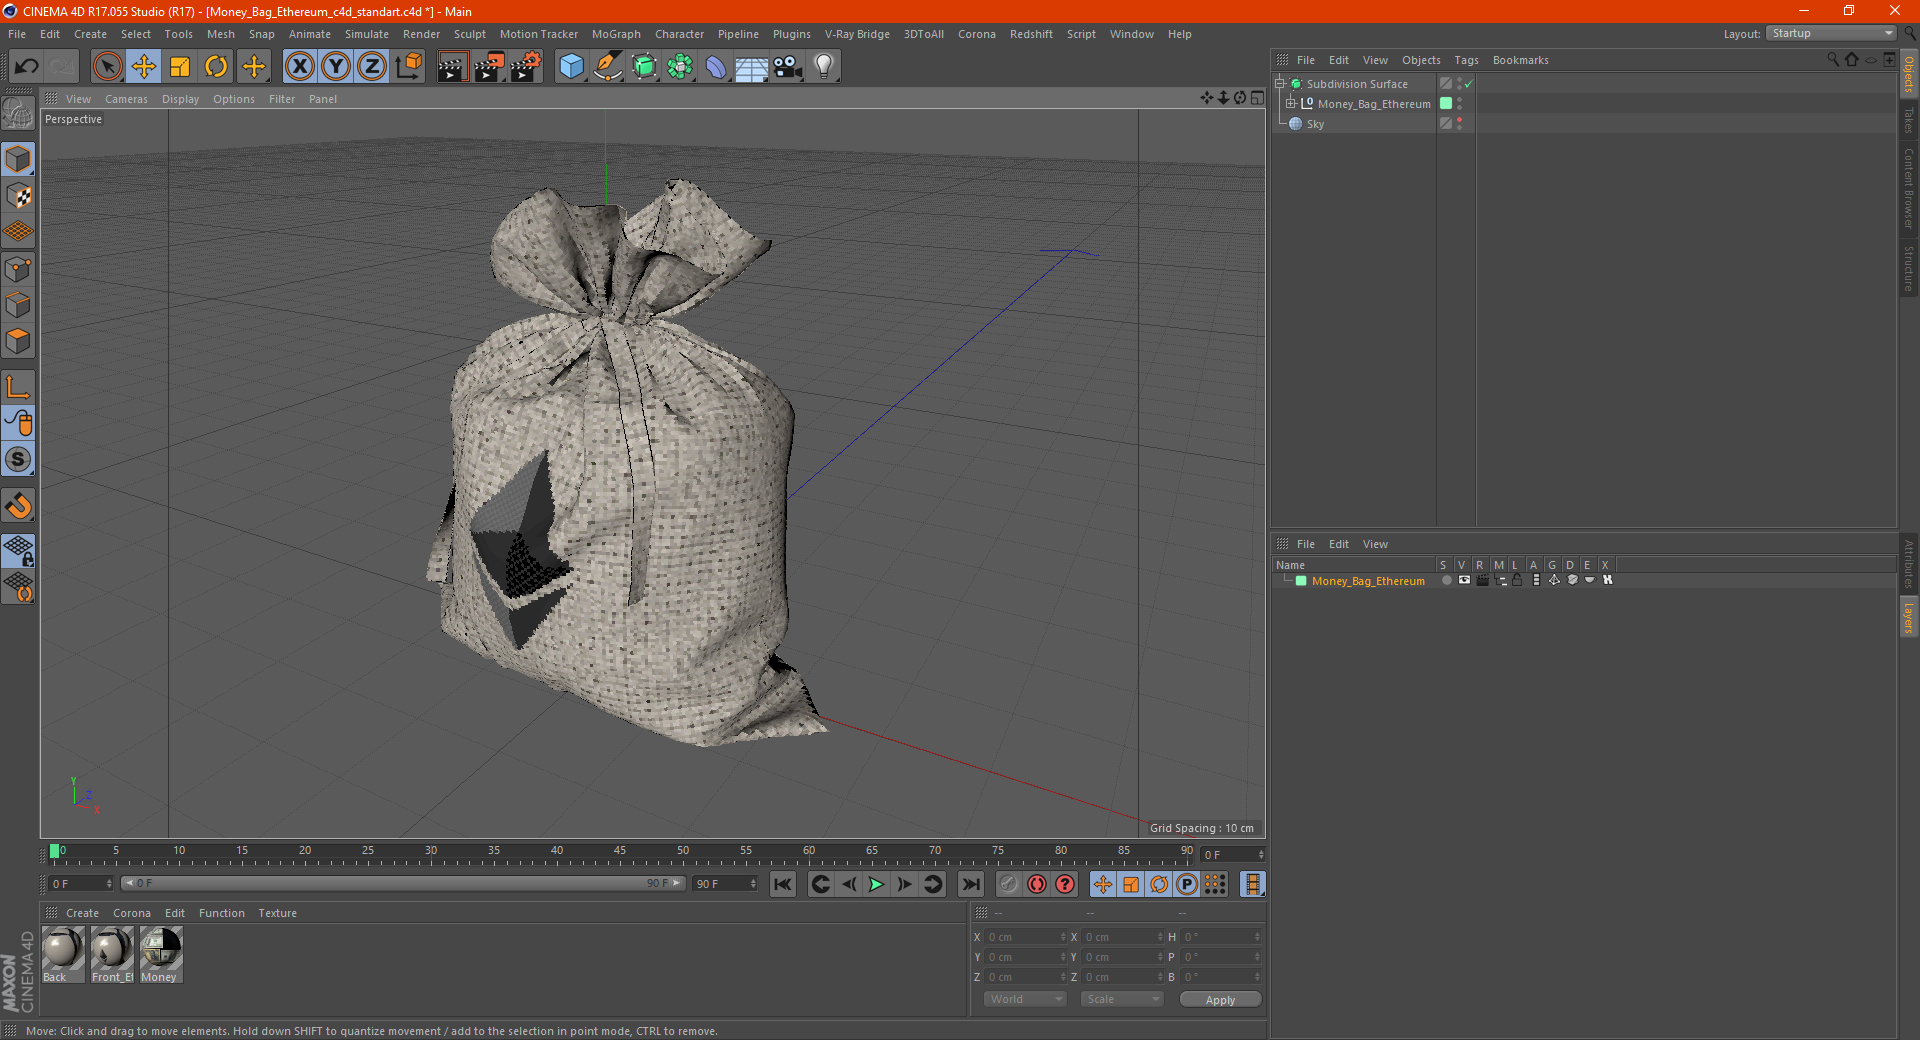Select the Sky object

click(x=1315, y=124)
